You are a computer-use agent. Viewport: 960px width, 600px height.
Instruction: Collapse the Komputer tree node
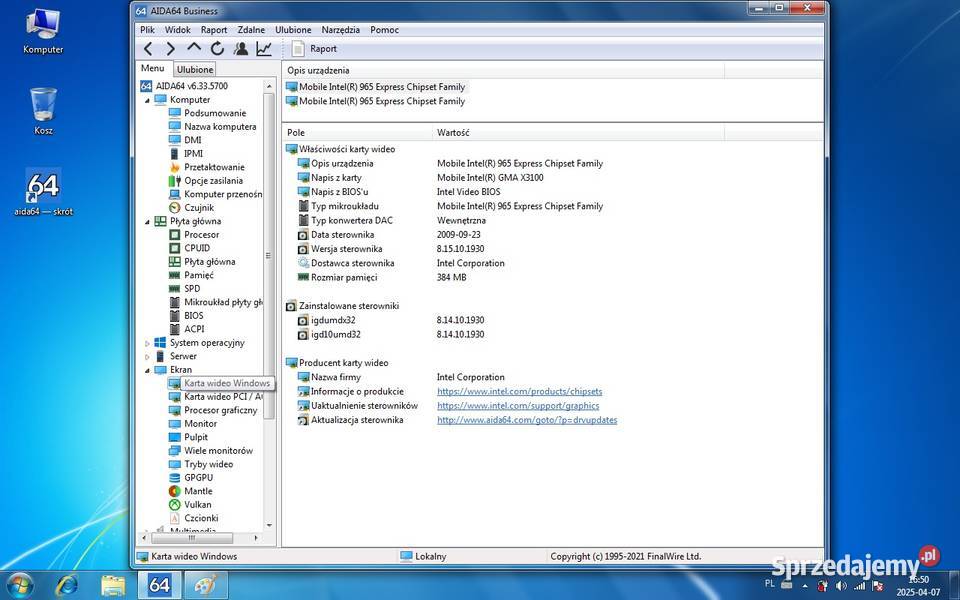[147, 100]
